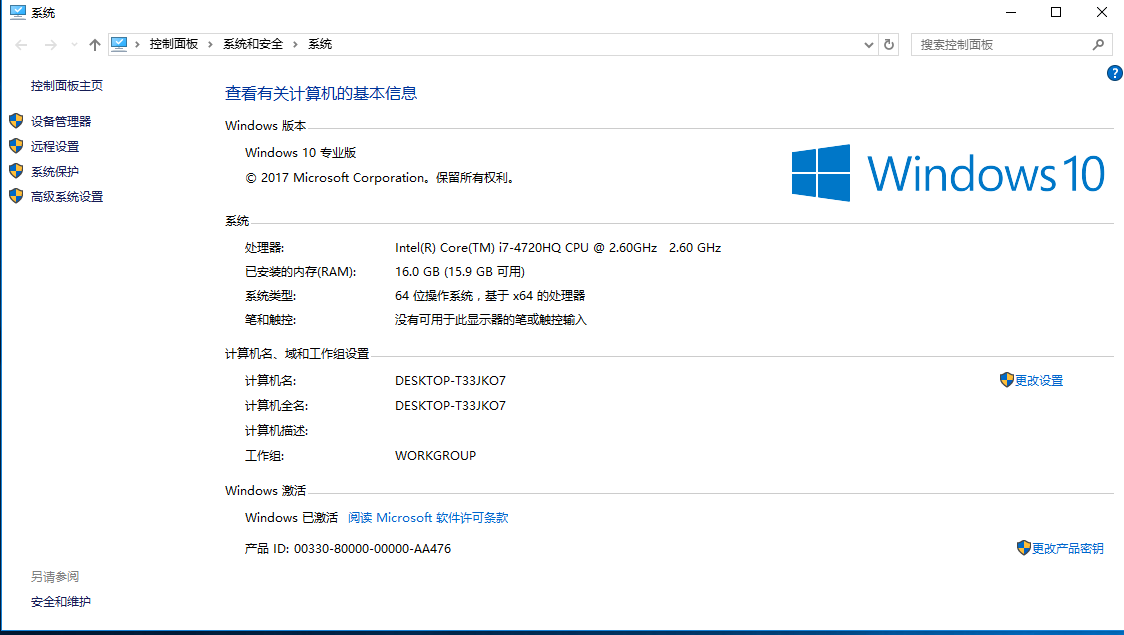
Task: Refresh the page with refresh icon
Action: point(889,44)
